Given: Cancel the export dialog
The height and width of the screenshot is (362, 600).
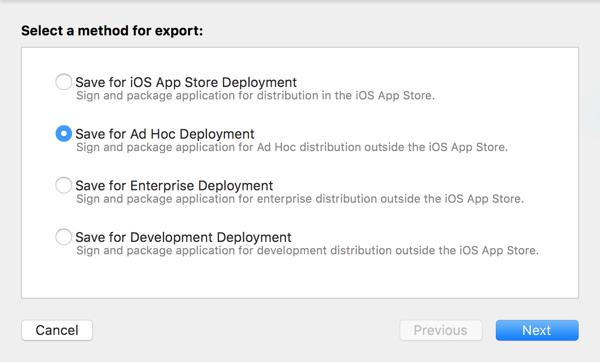Looking at the screenshot, I should point(57,330).
